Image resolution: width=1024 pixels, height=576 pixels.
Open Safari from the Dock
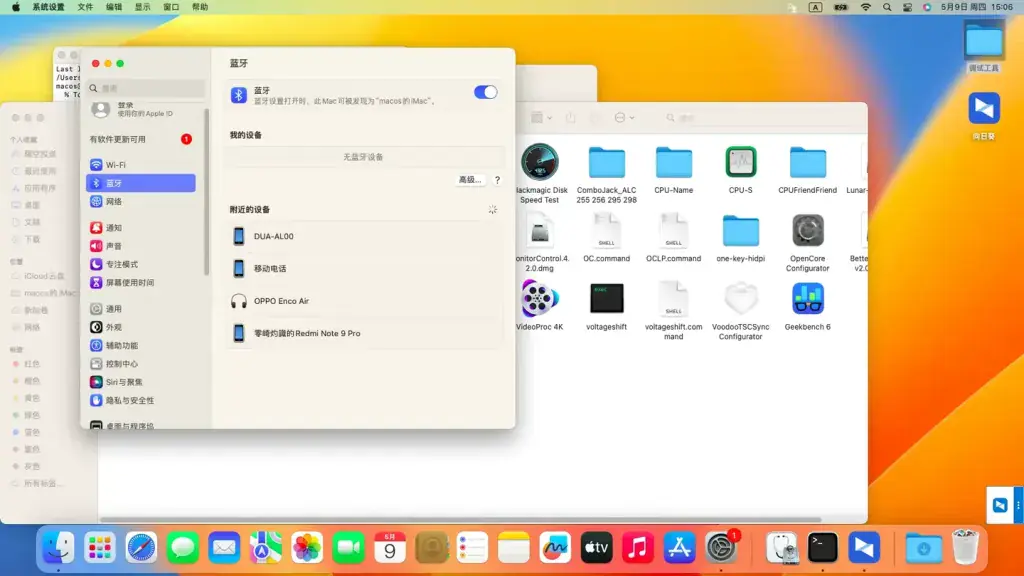141,547
